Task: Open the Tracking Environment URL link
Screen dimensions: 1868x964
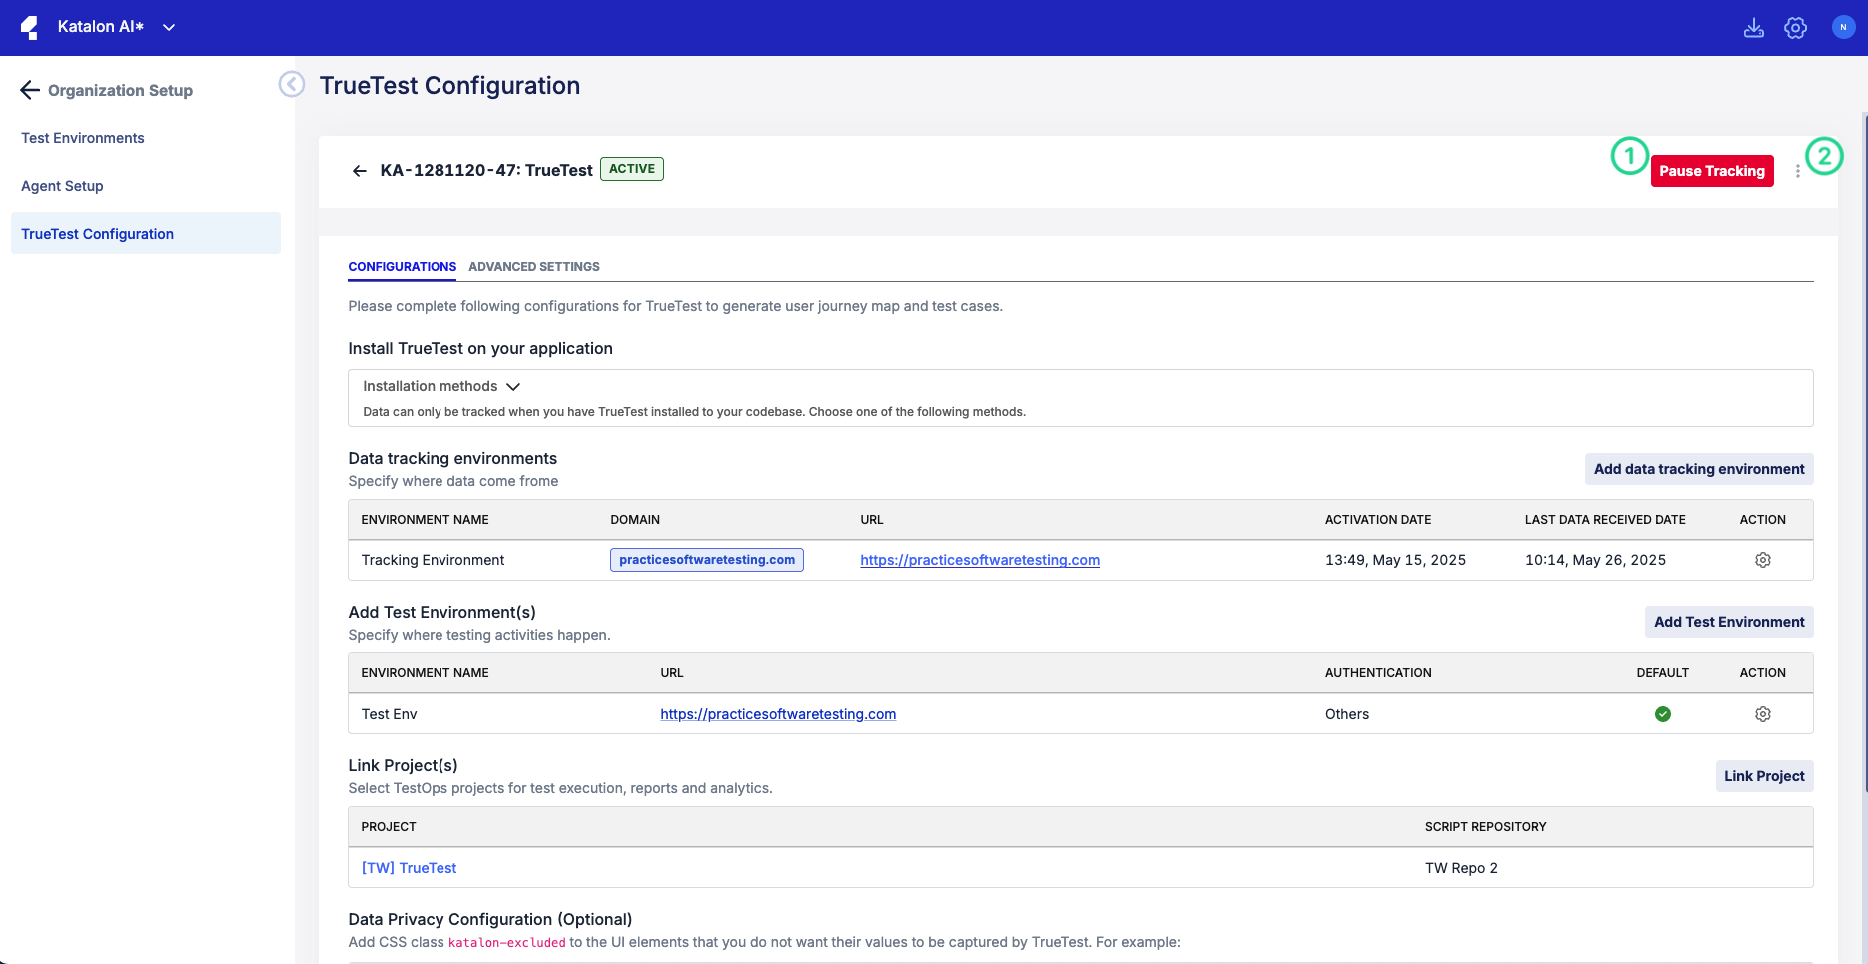Action: (x=980, y=560)
